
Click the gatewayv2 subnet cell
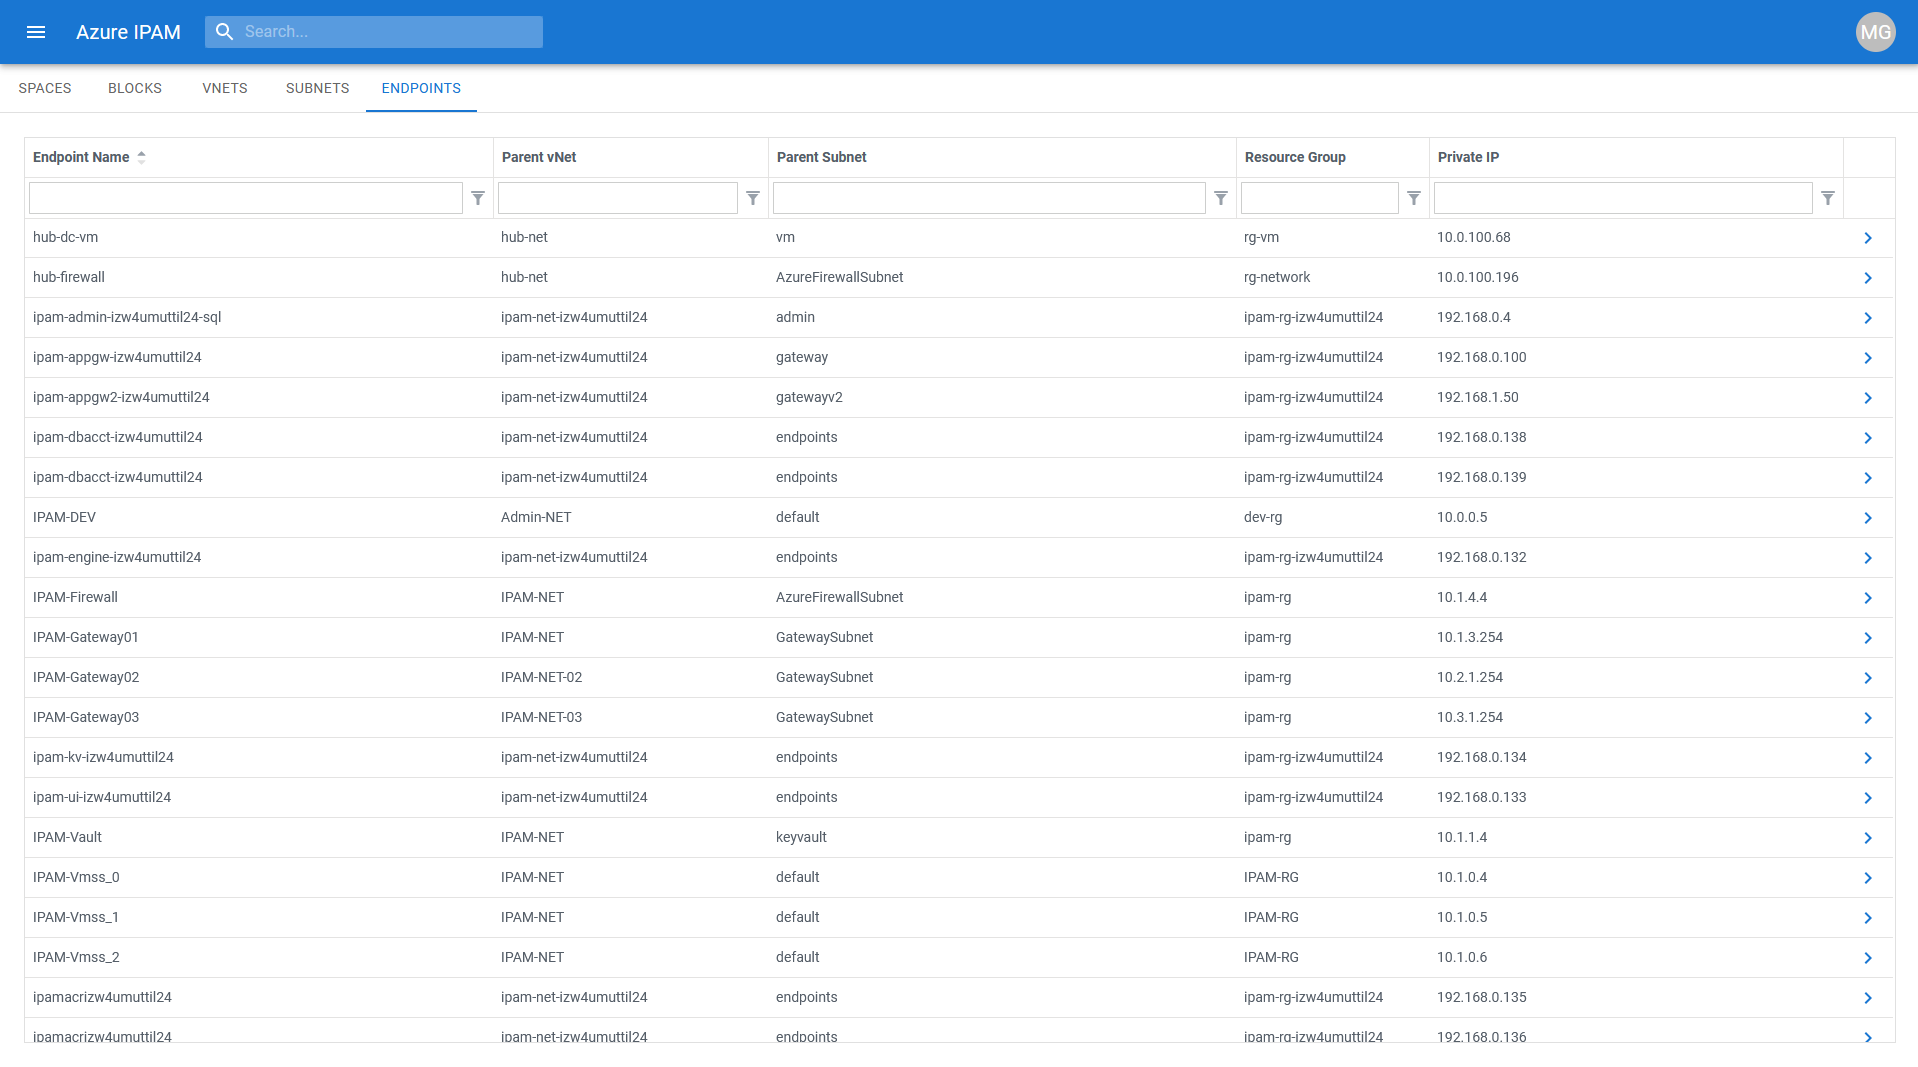click(x=809, y=397)
